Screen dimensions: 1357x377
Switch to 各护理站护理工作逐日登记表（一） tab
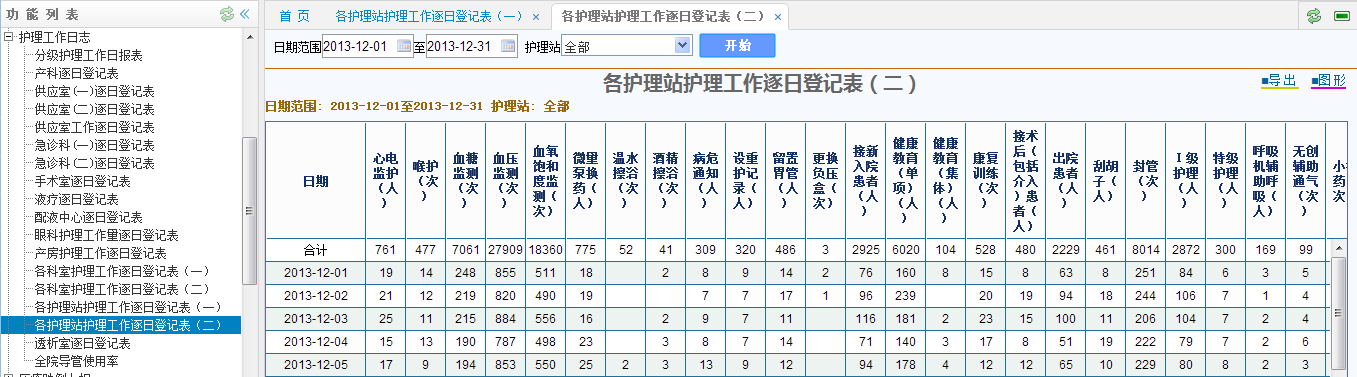[429, 16]
